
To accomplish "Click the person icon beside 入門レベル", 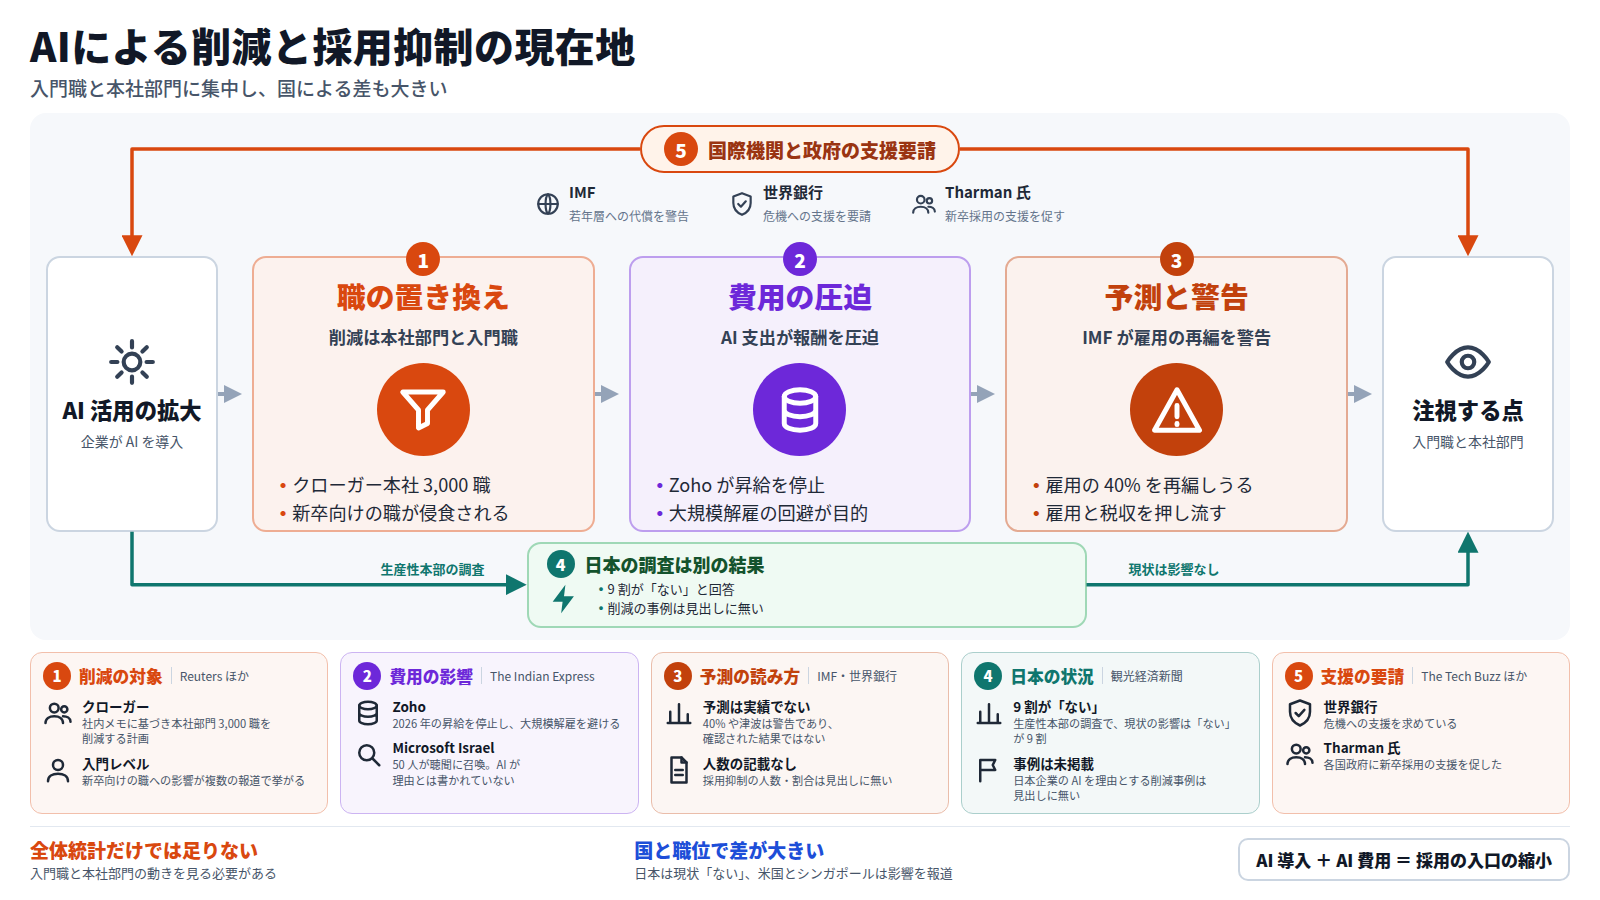I will [58, 771].
